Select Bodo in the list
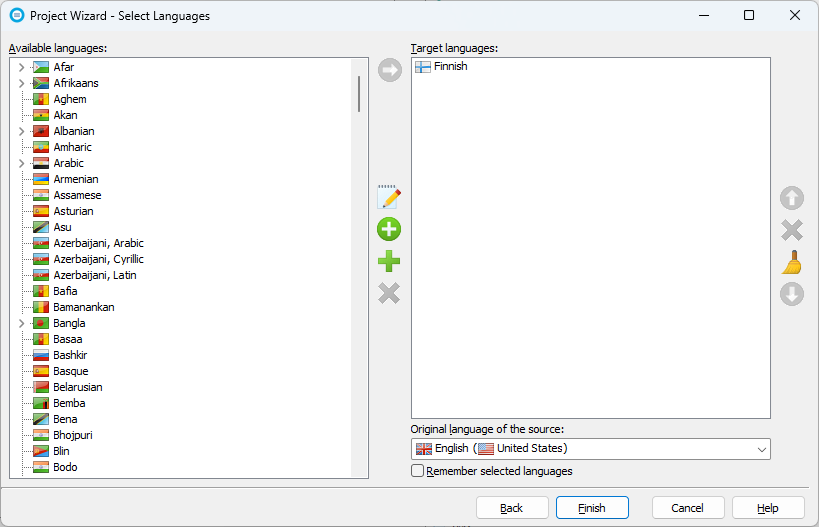 [65, 467]
